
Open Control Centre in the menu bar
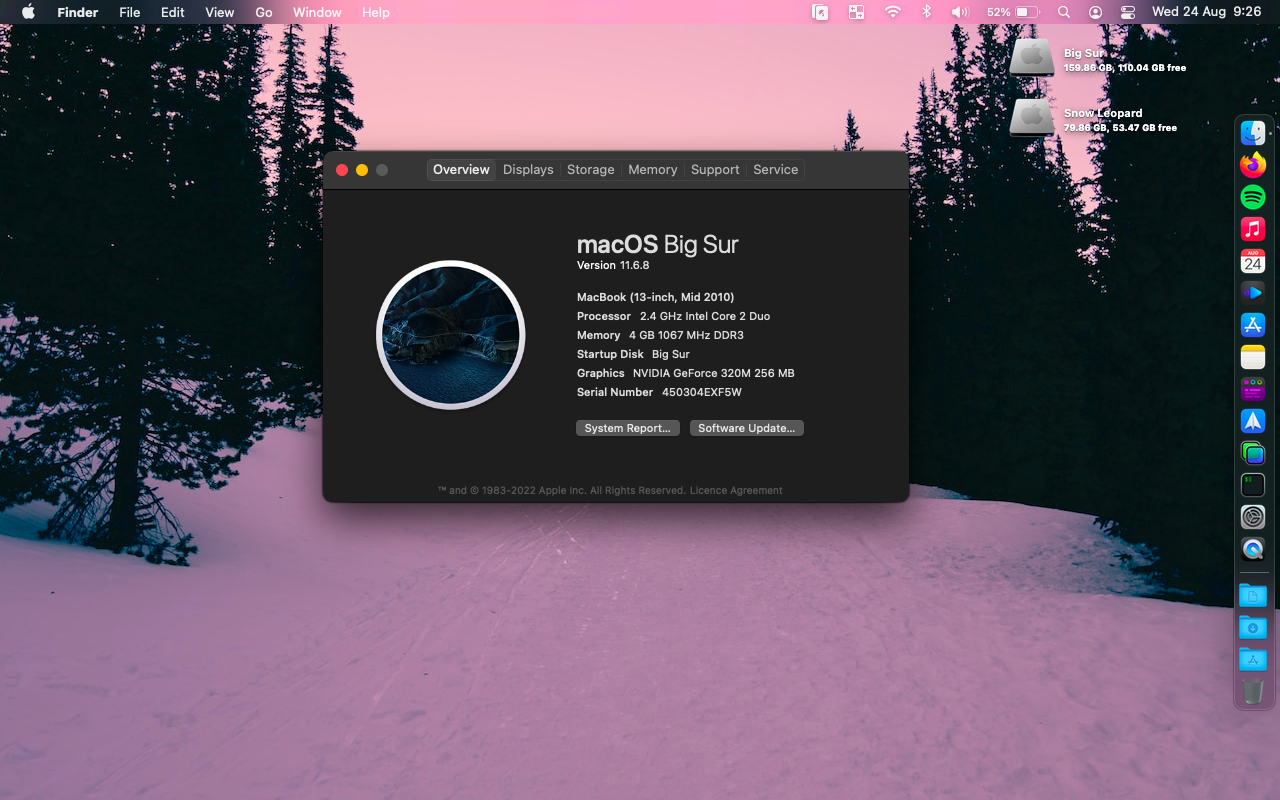coord(1128,12)
